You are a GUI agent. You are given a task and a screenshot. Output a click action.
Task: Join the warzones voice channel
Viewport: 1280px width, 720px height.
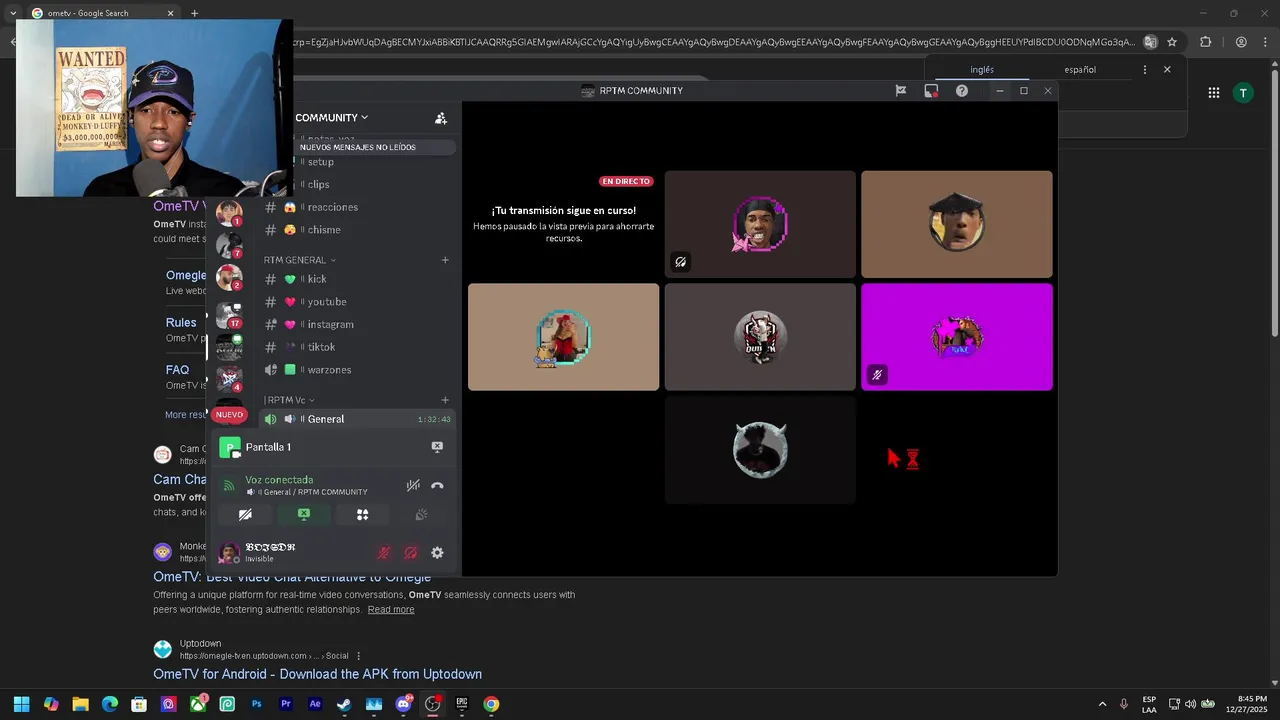[x=357, y=370]
